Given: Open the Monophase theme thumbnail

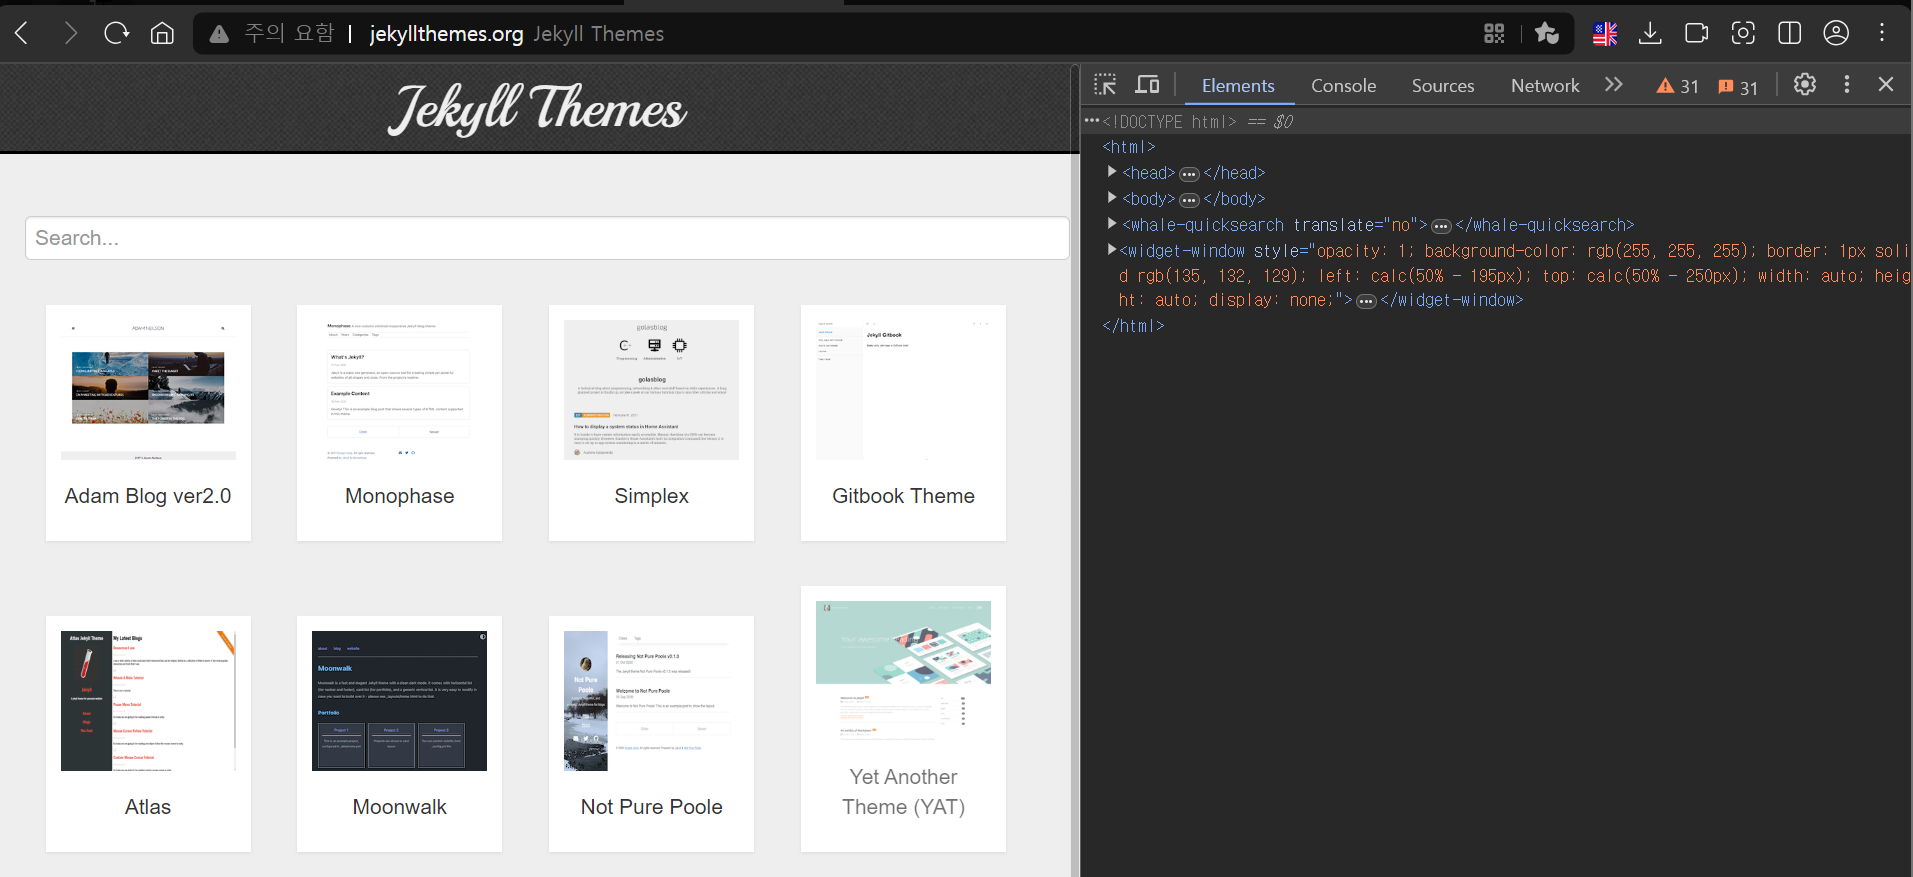Looking at the screenshot, I should (x=399, y=390).
